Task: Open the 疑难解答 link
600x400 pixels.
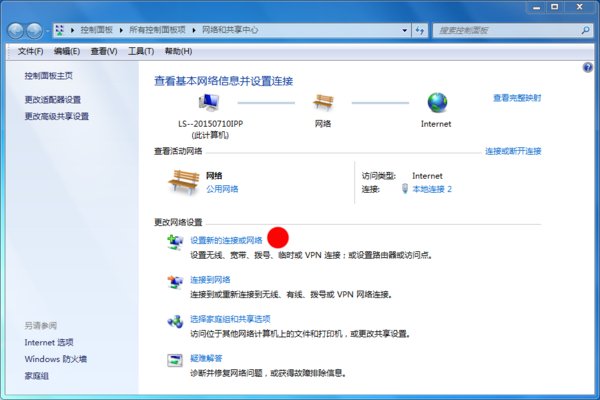Action: point(206,358)
